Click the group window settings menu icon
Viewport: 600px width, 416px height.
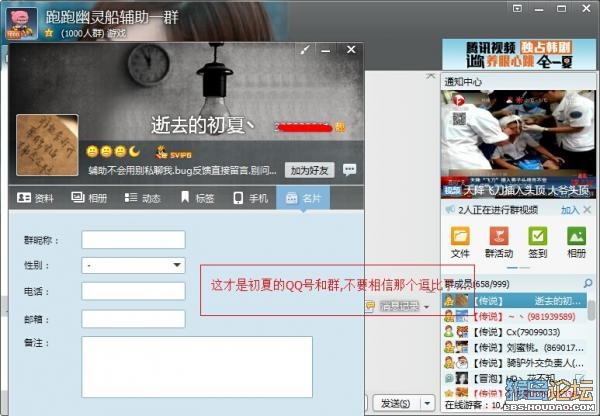point(517,8)
